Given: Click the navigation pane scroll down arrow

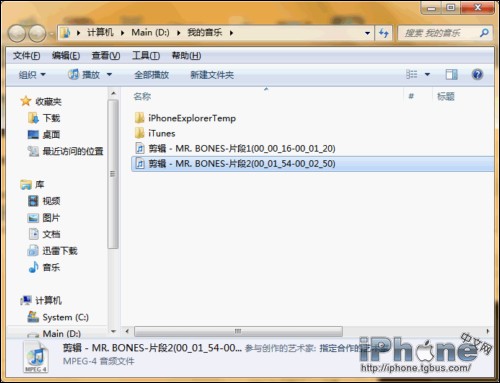Looking at the screenshot, I should (x=113, y=331).
